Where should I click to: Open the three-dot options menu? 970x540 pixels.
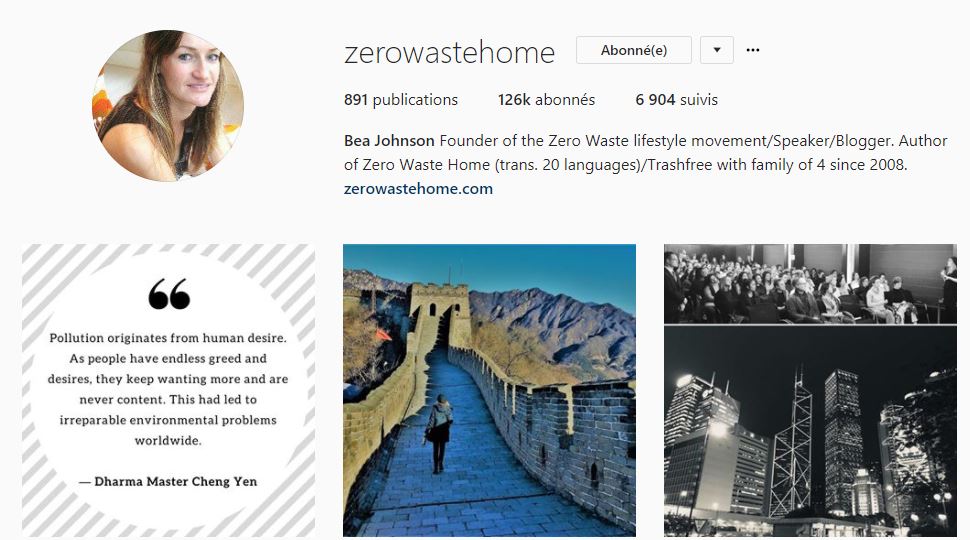click(752, 50)
